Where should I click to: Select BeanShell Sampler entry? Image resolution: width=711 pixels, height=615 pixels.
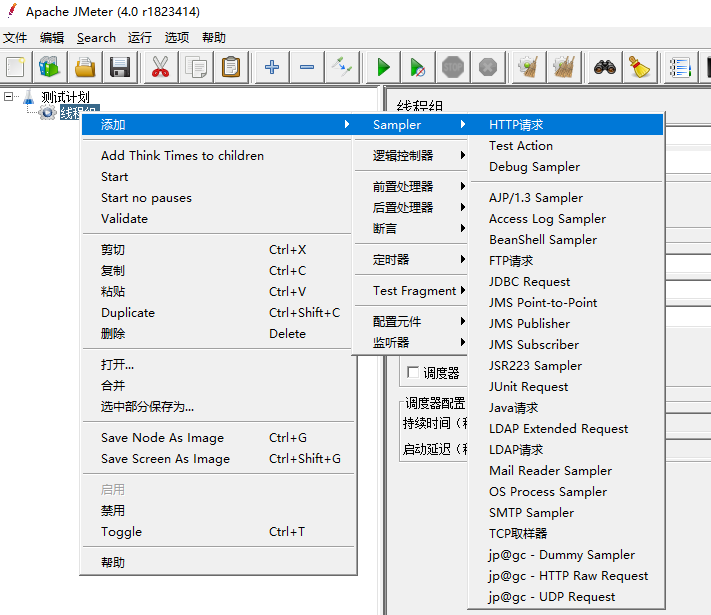pos(566,239)
